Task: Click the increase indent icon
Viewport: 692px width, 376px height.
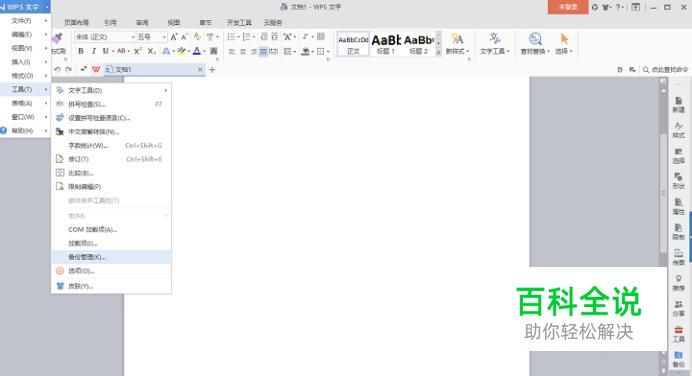Action: (275, 37)
